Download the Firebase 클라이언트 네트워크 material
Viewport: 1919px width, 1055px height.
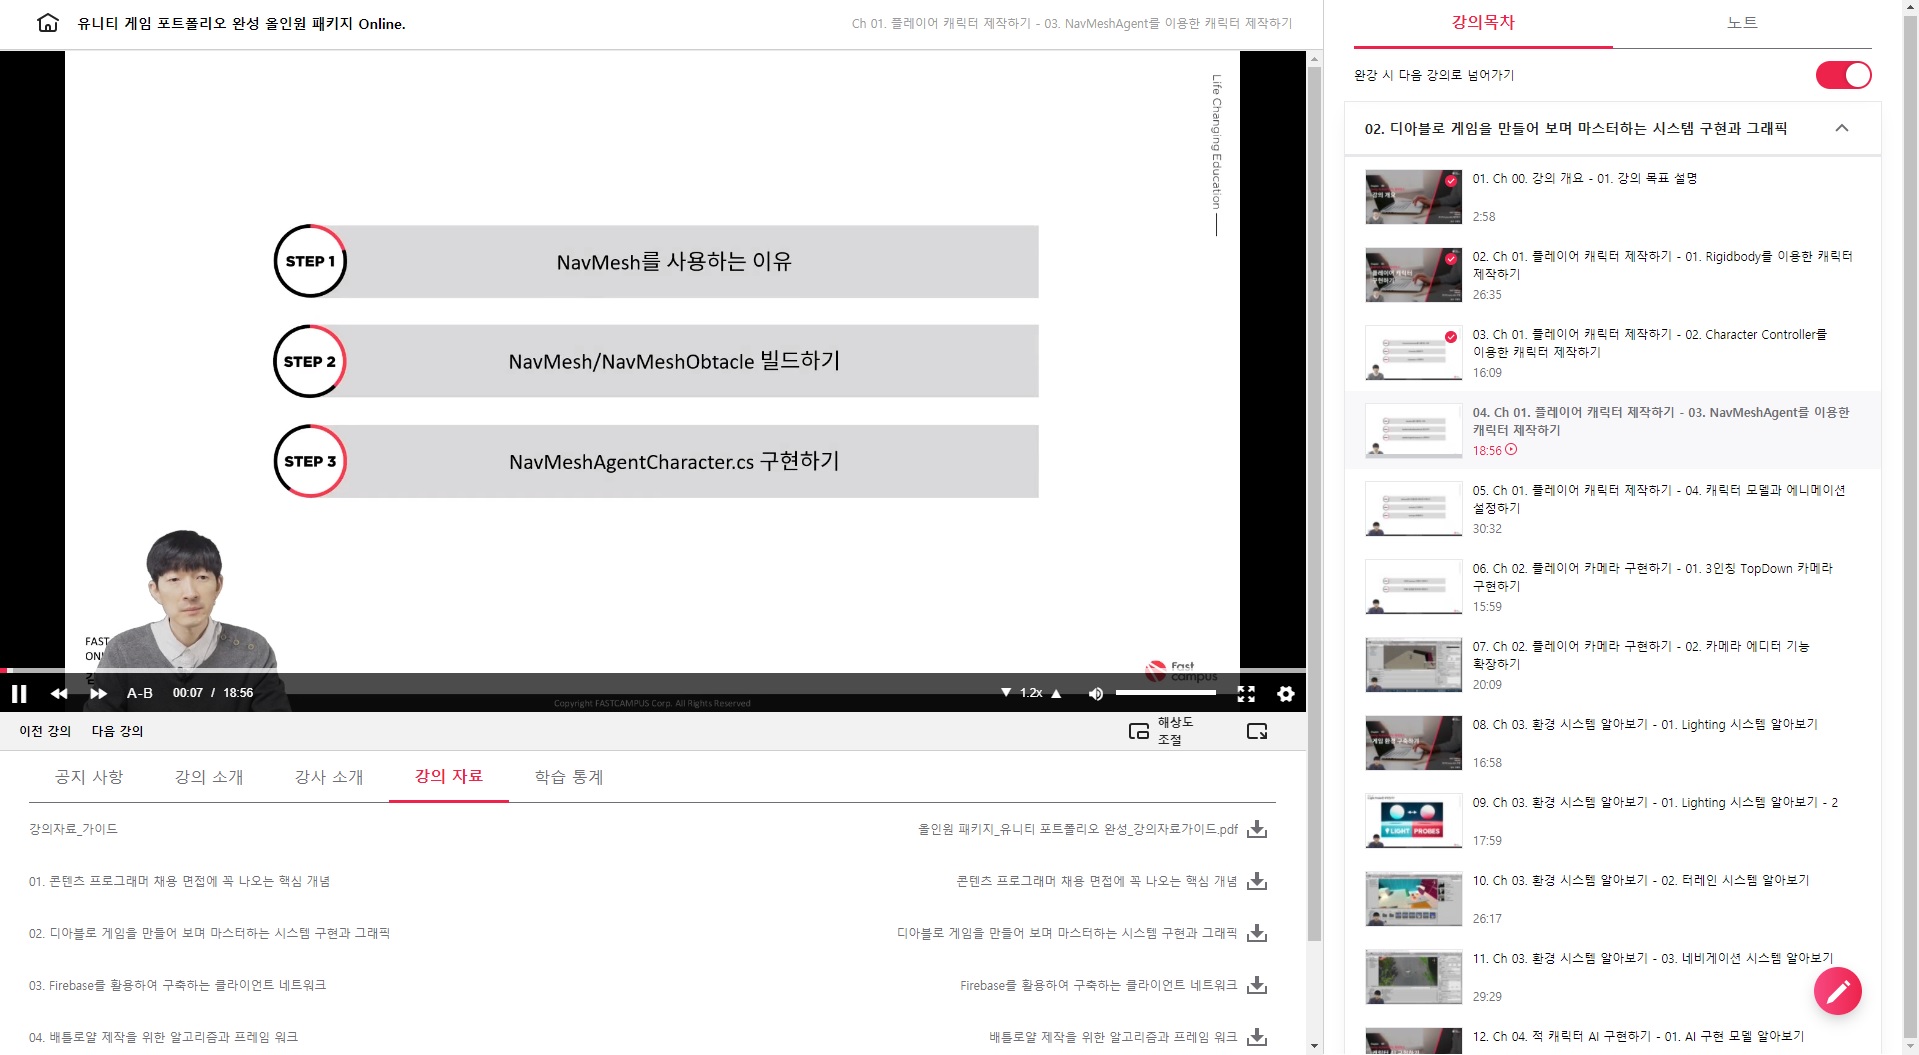pos(1257,985)
